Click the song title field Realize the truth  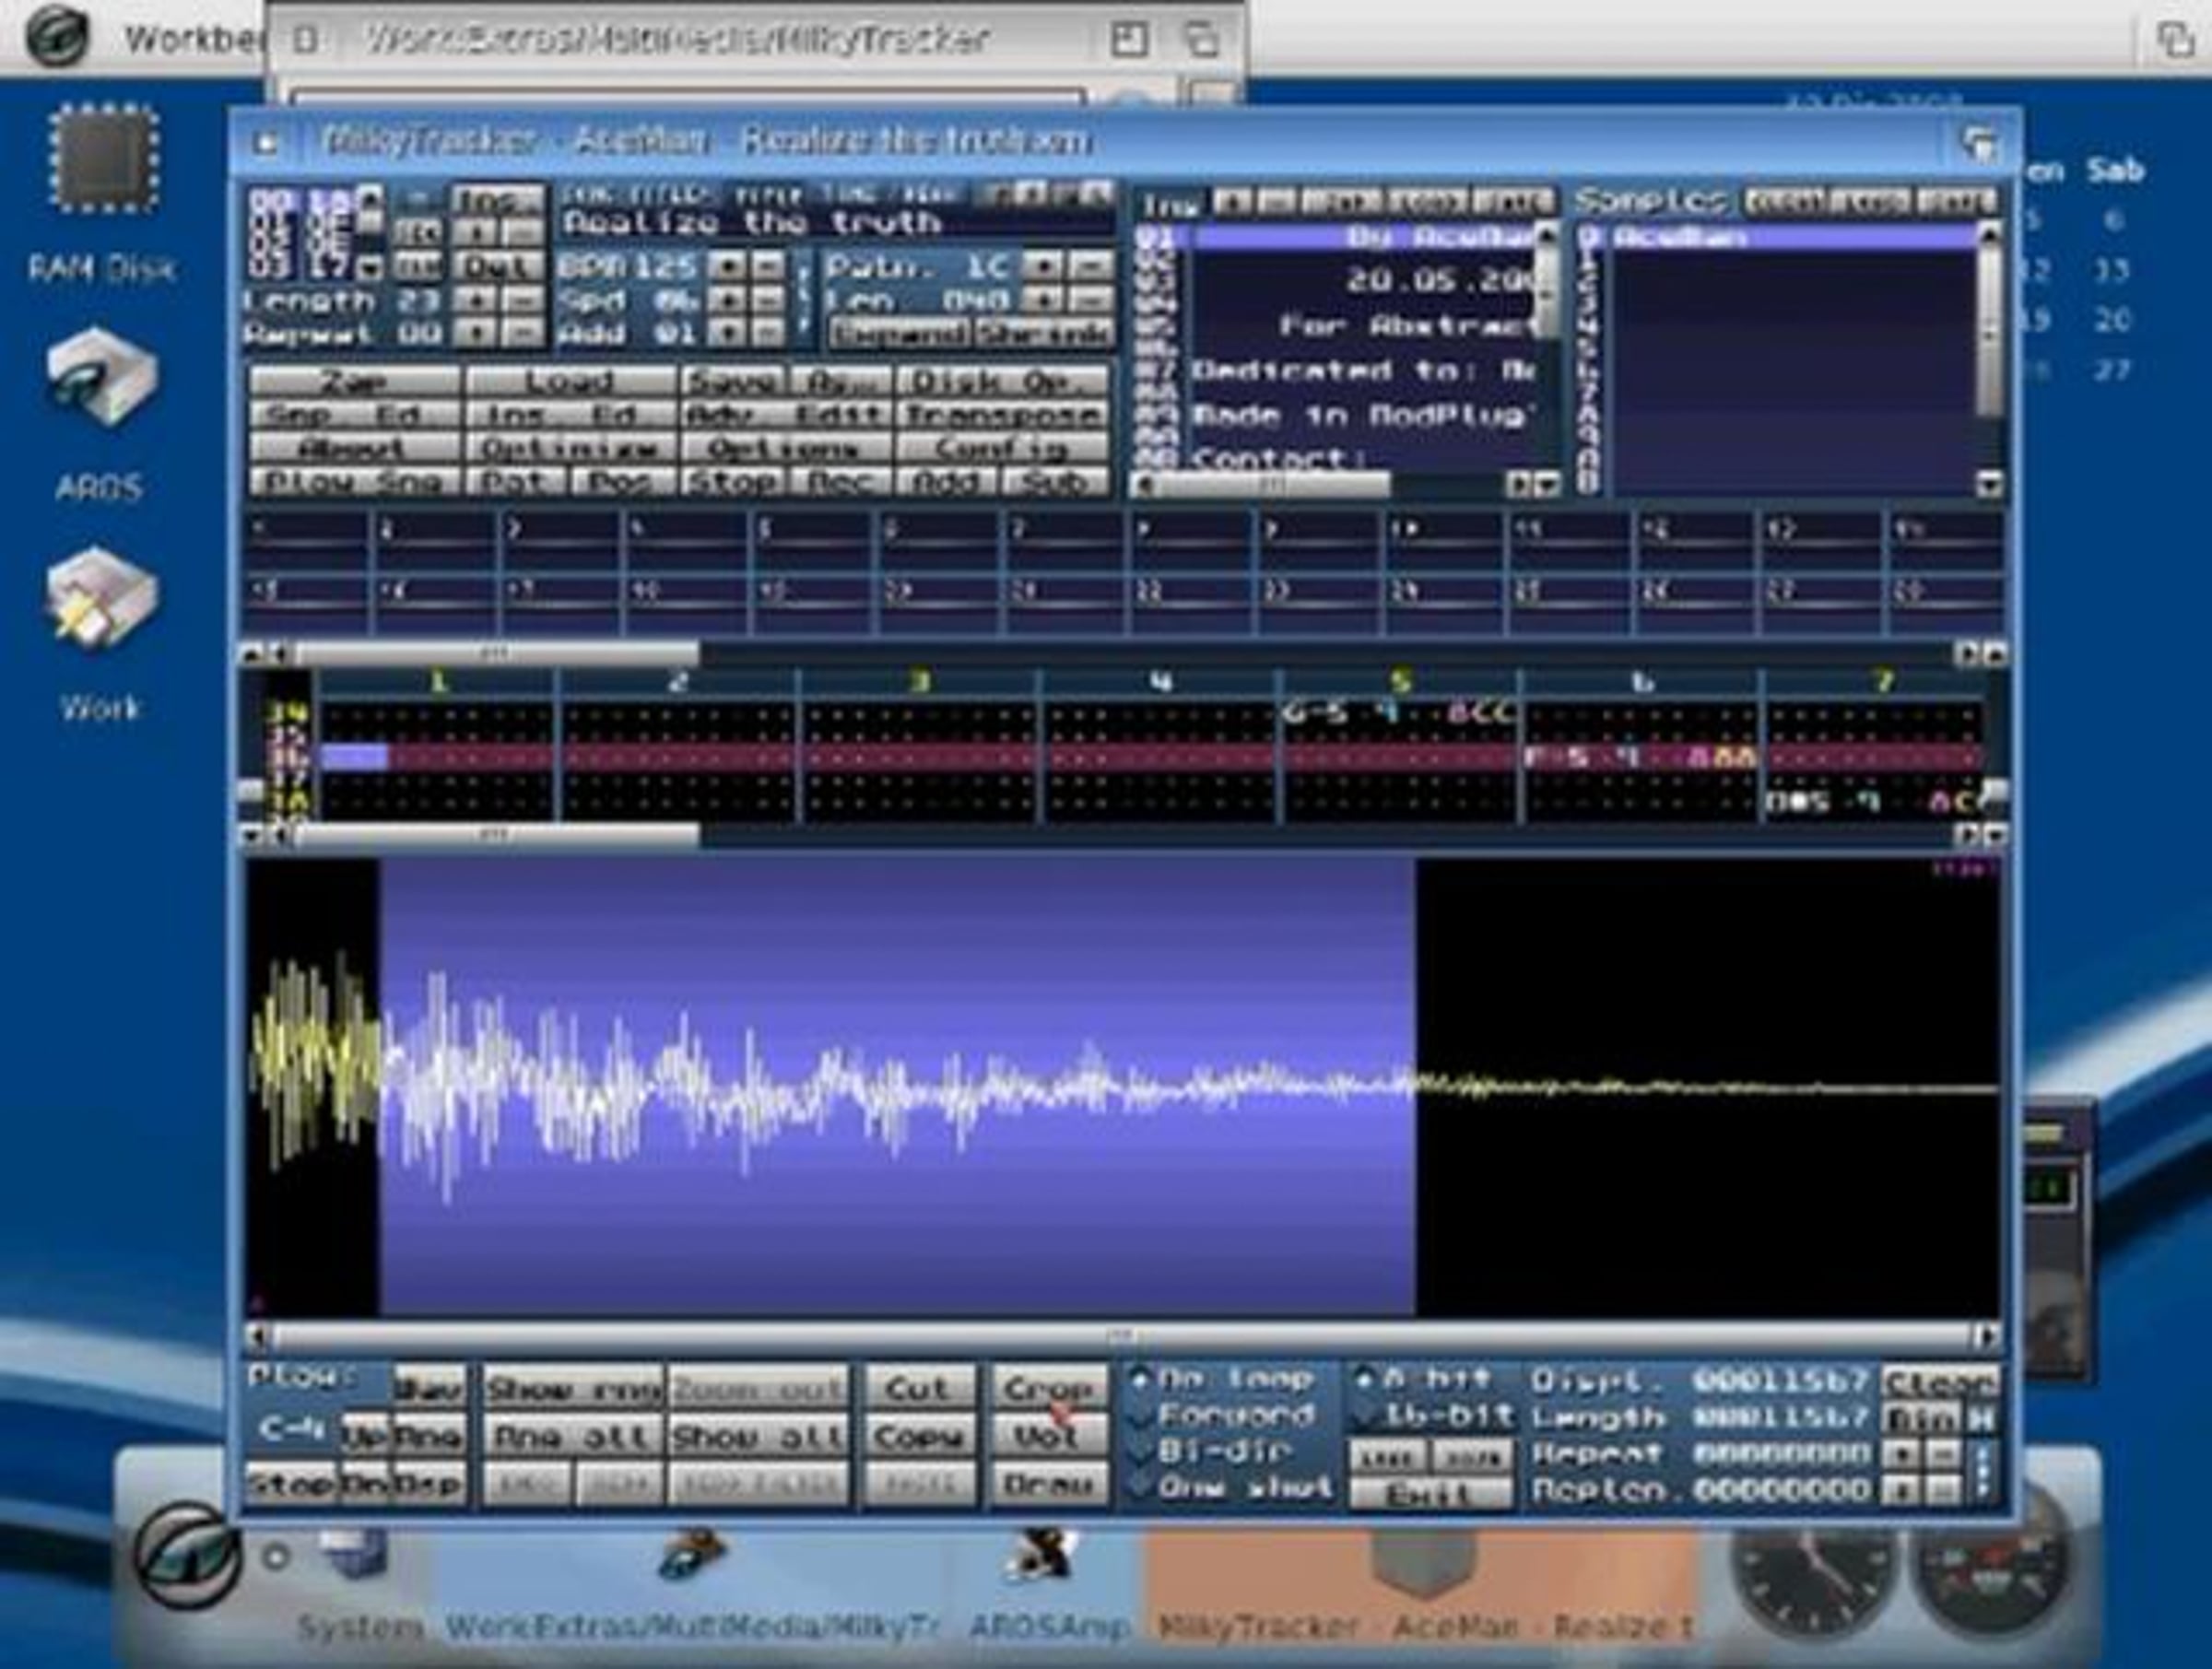click(x=838, y=222)
